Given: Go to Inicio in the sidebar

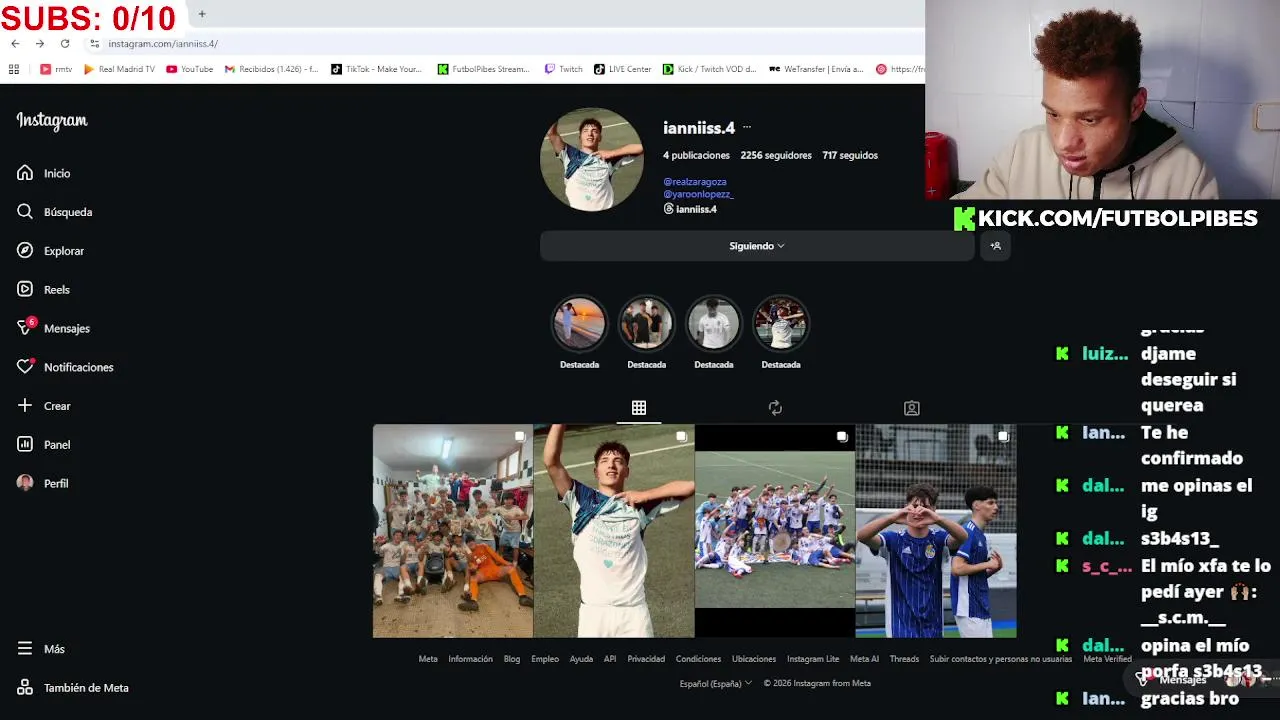Looking at the screenshot, I should [44, 173].
